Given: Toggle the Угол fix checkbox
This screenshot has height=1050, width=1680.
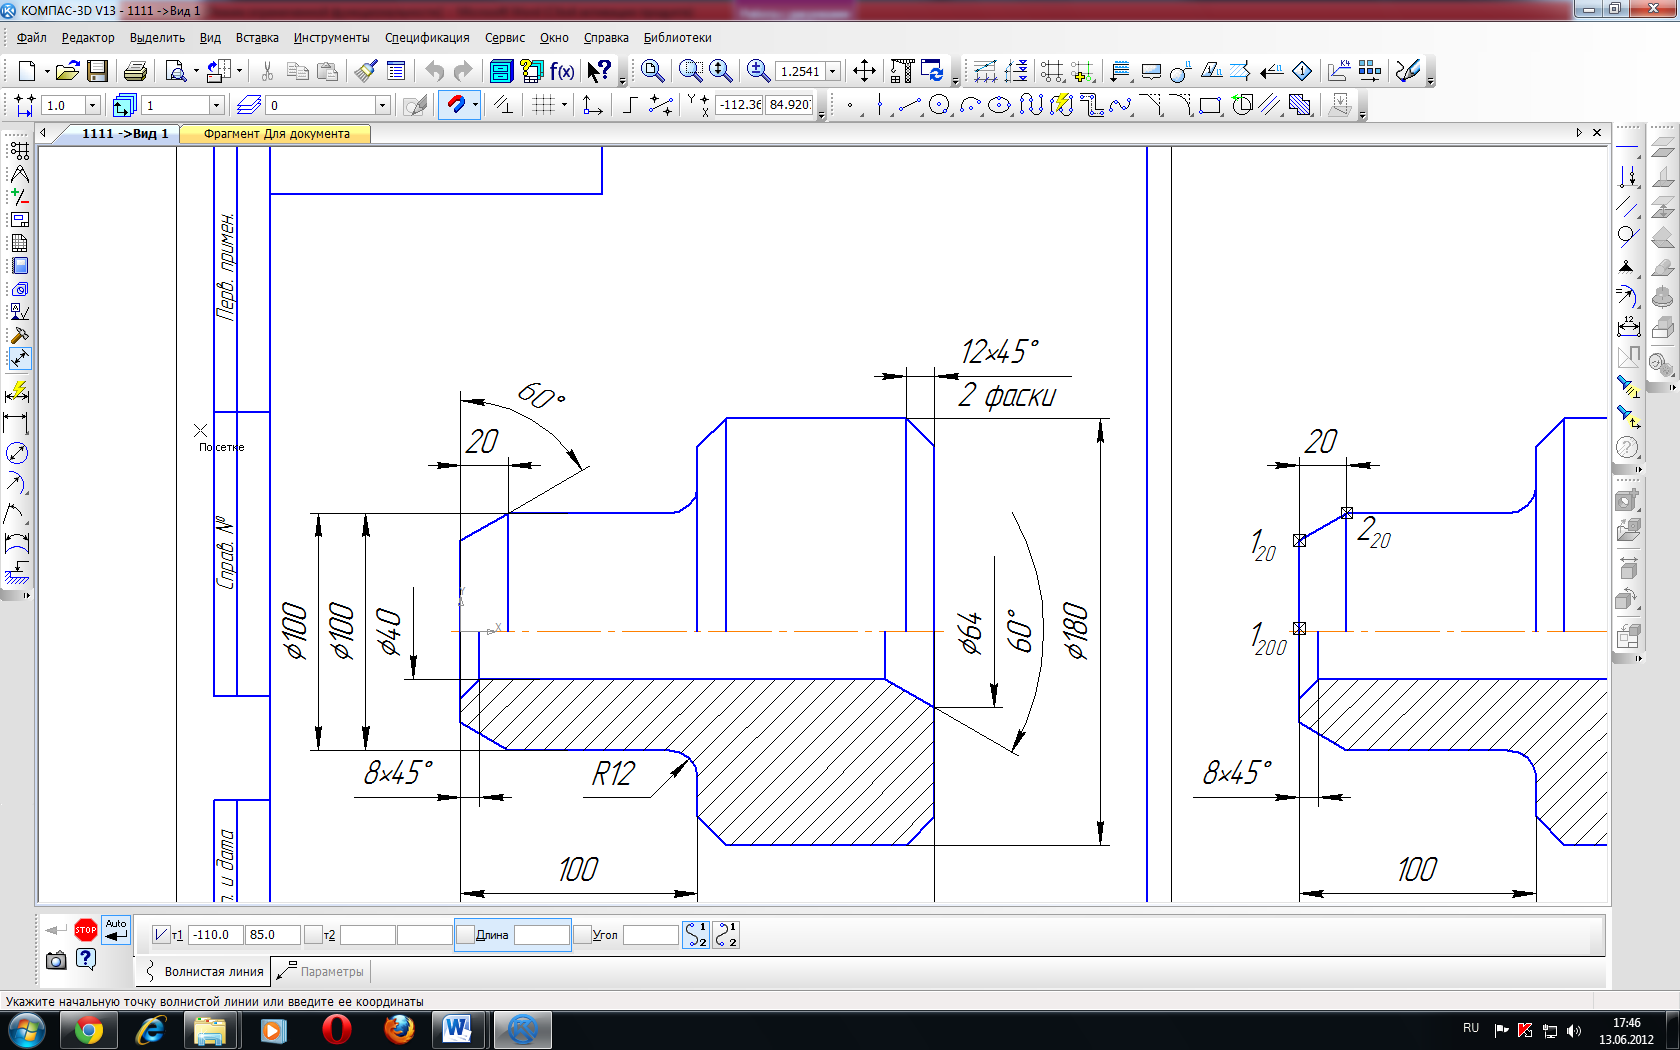Looking at the screenshot, I should 582,935.
